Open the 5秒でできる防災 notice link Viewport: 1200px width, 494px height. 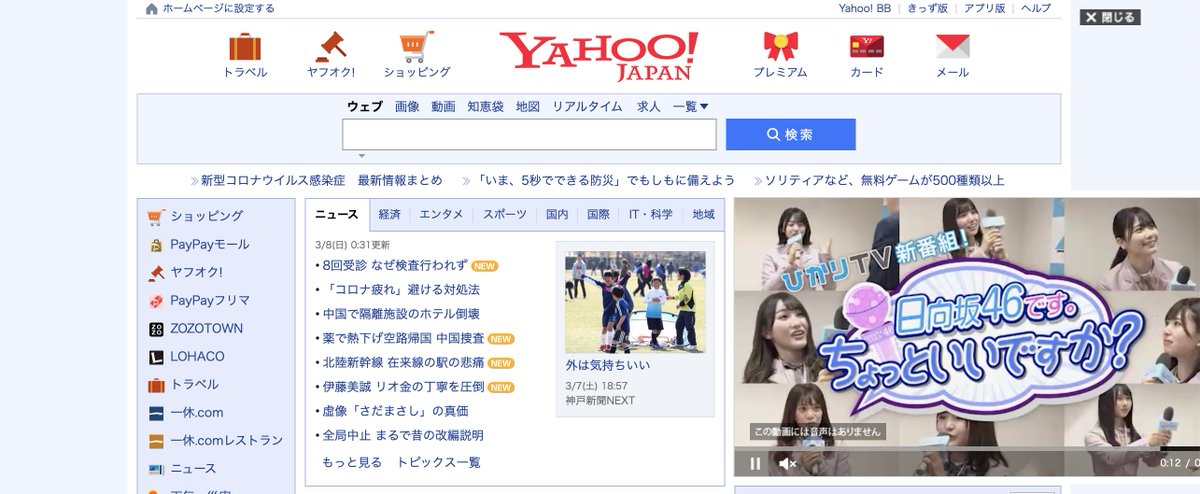[x=606, y=181]
